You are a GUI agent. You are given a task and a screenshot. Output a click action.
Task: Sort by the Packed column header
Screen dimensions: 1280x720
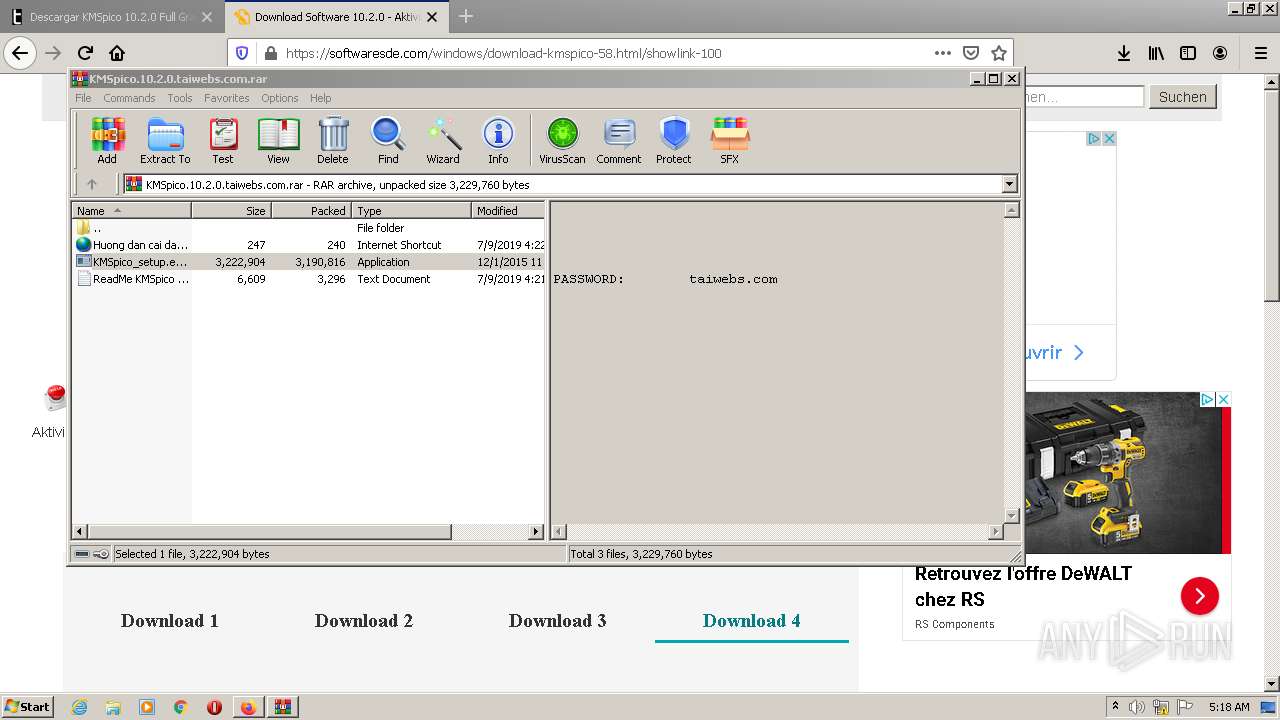311,211
